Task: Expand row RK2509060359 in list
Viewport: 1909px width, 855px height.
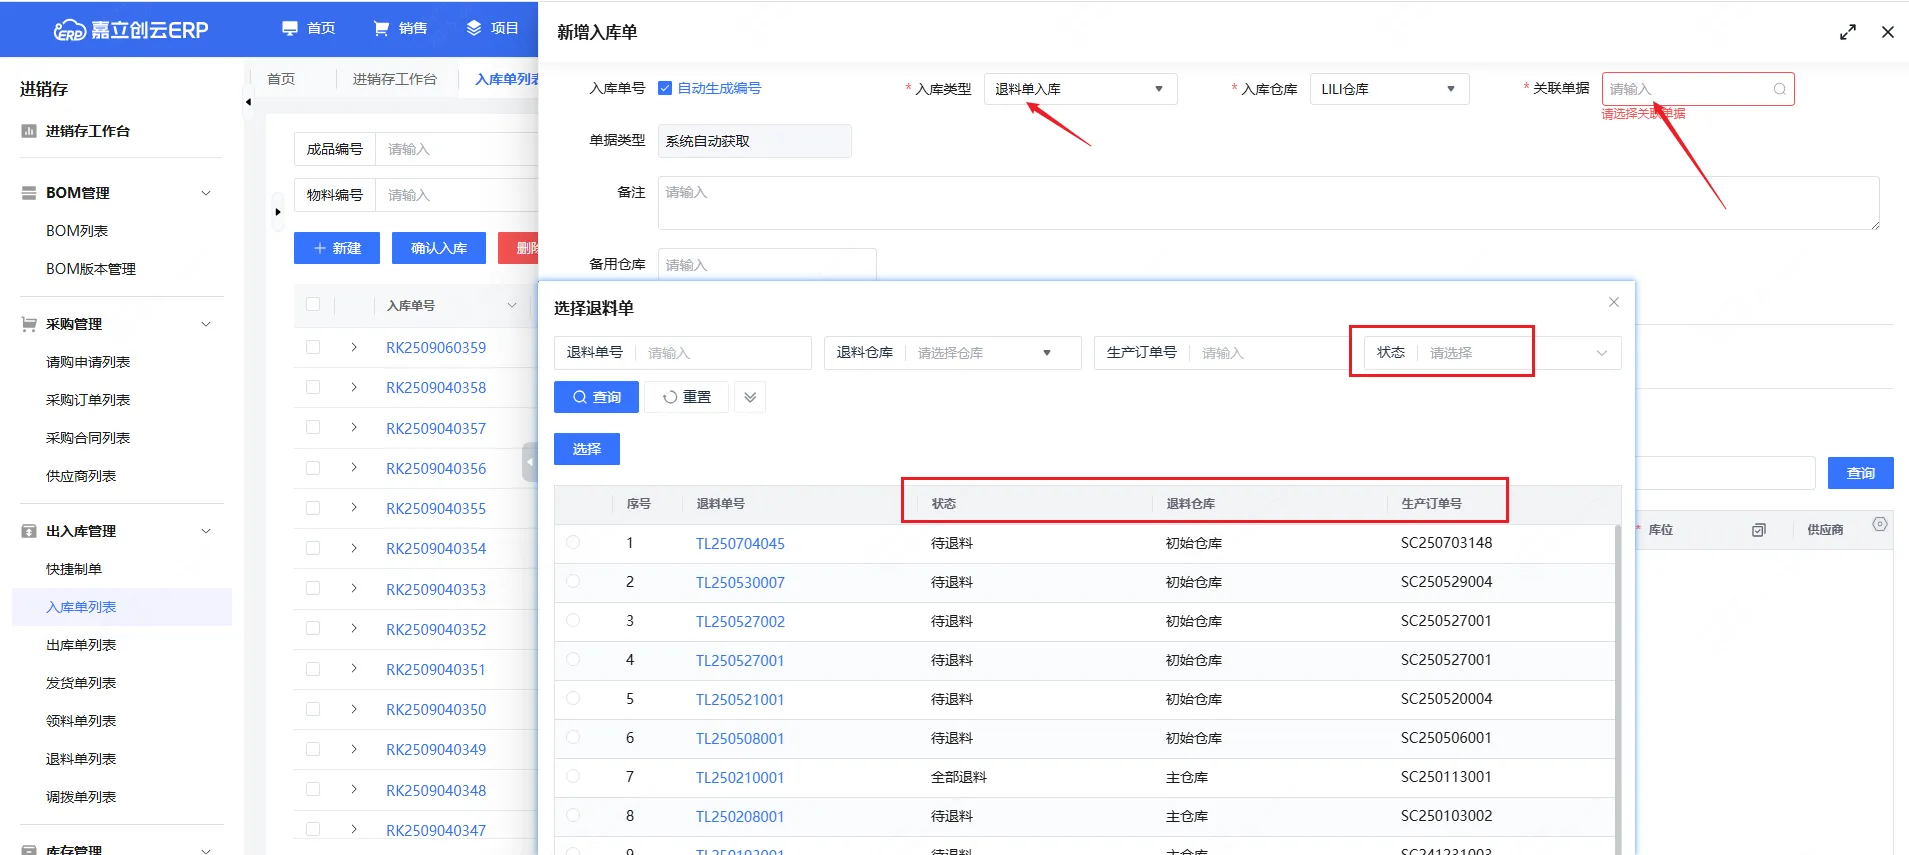Action: (354, 347)
